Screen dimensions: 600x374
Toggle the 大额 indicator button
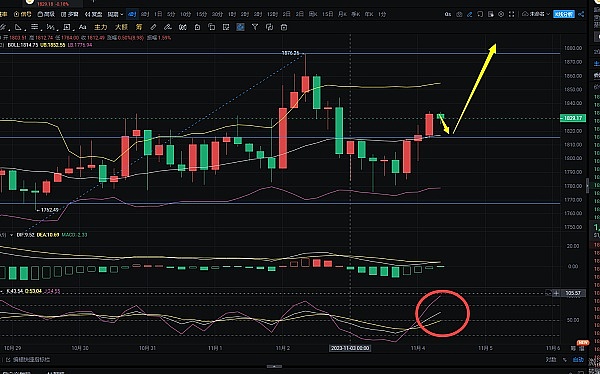121,27
